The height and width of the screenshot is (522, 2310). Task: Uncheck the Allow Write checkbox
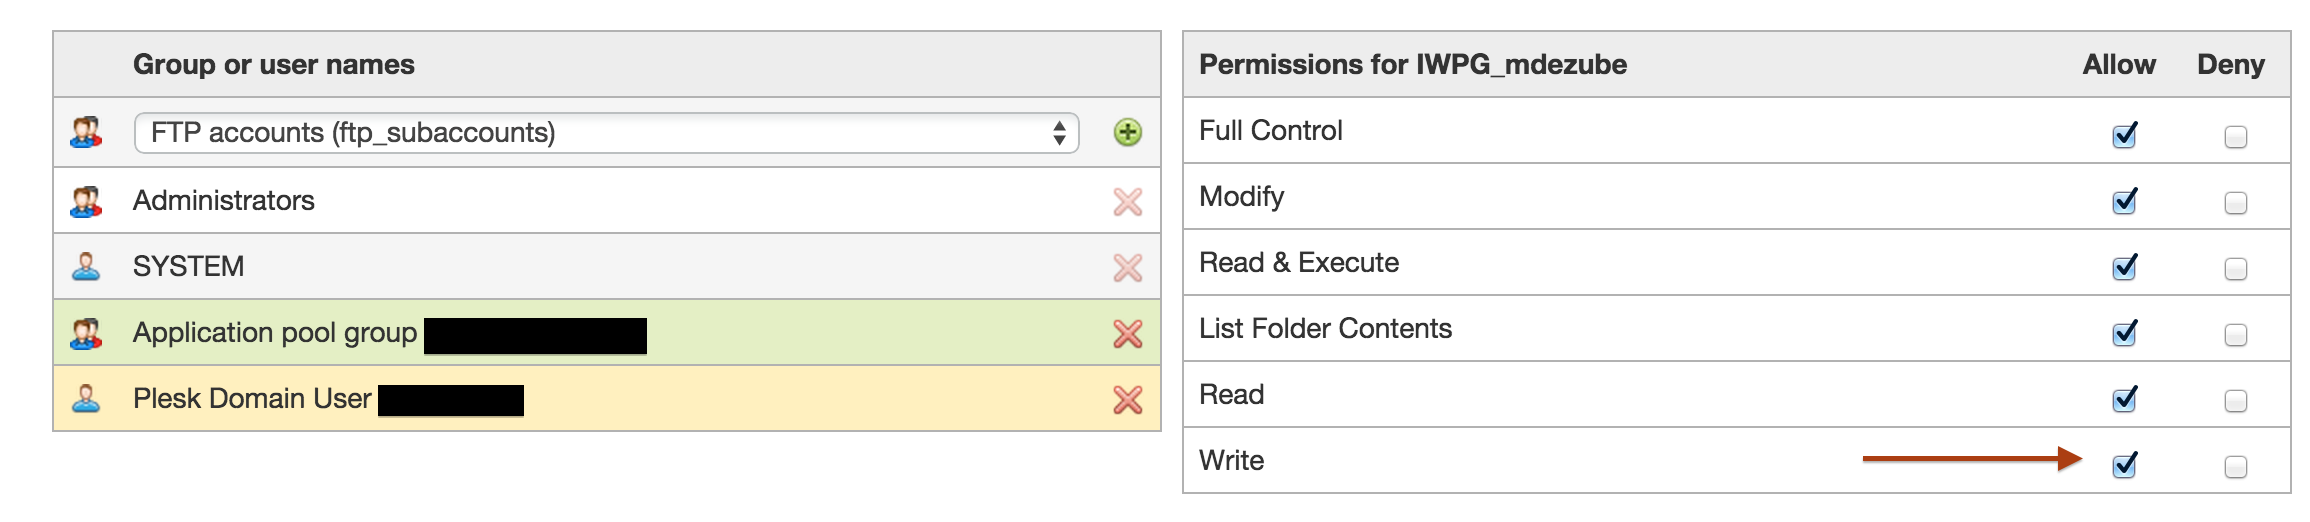pos(2124,466)
